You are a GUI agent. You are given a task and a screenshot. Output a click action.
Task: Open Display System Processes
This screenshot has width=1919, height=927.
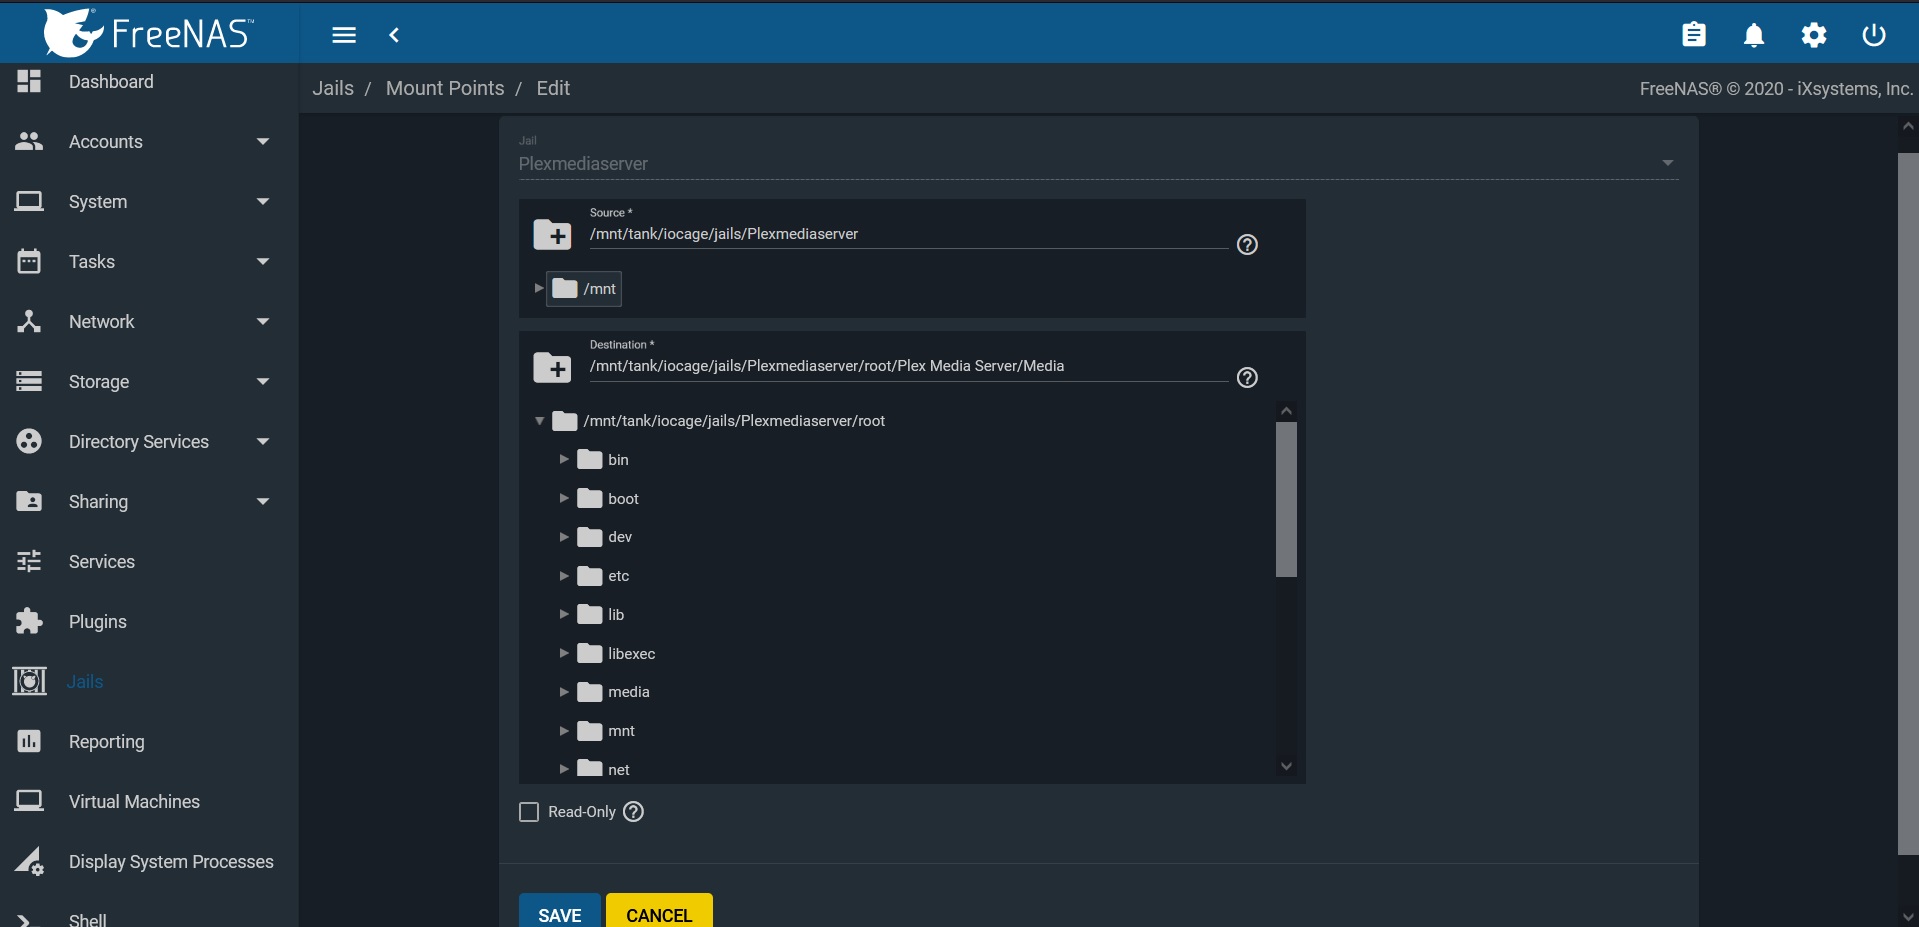coord(171,862)
